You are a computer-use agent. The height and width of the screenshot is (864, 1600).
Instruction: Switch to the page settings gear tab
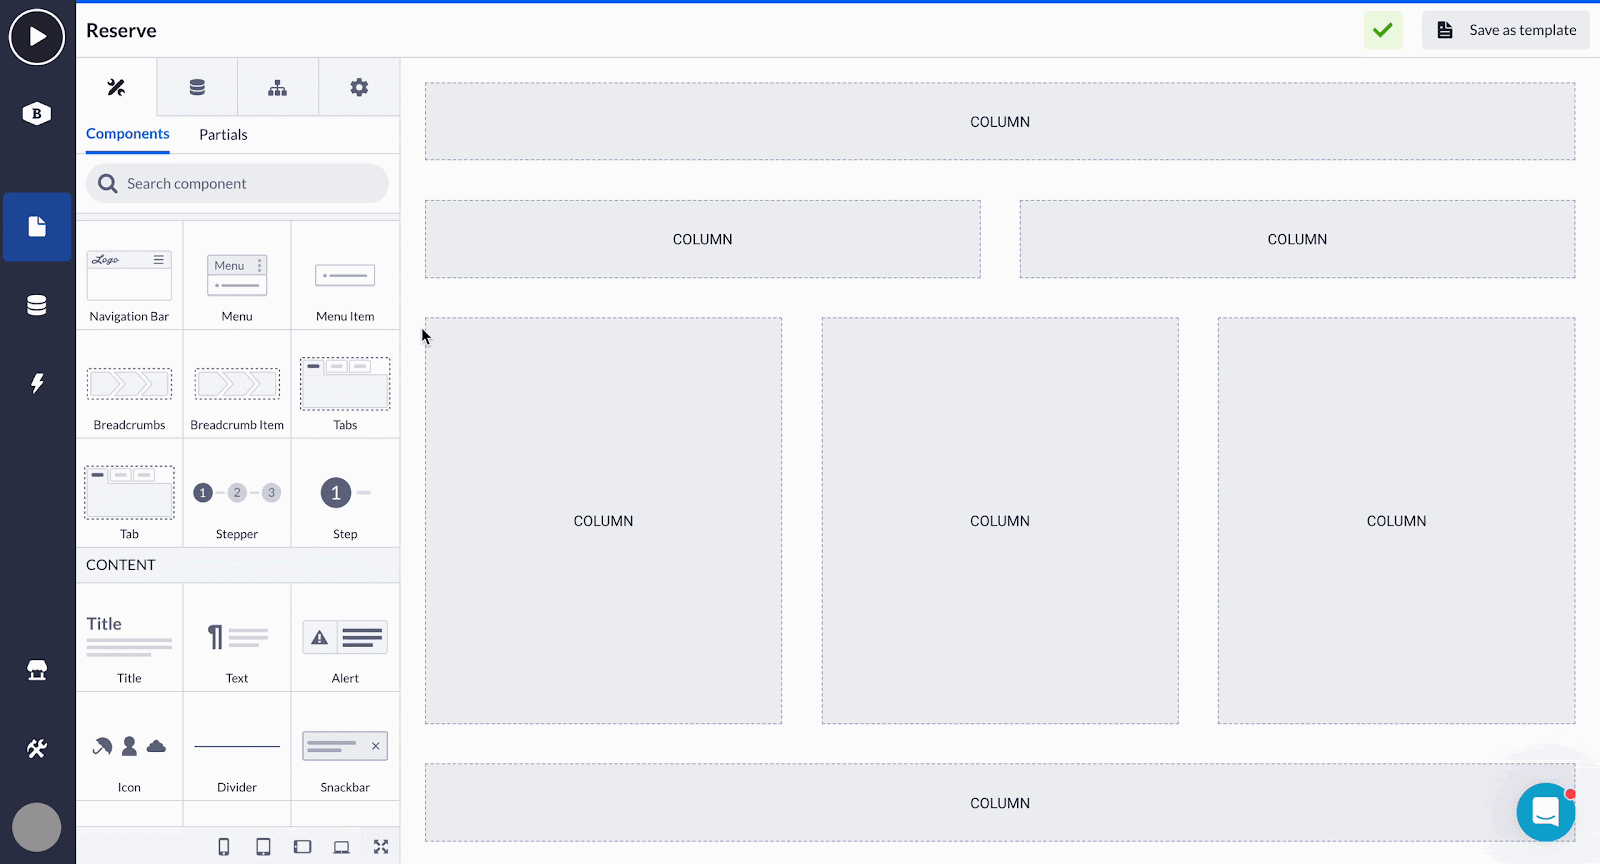pyautogui.click(x=359, y=87)
